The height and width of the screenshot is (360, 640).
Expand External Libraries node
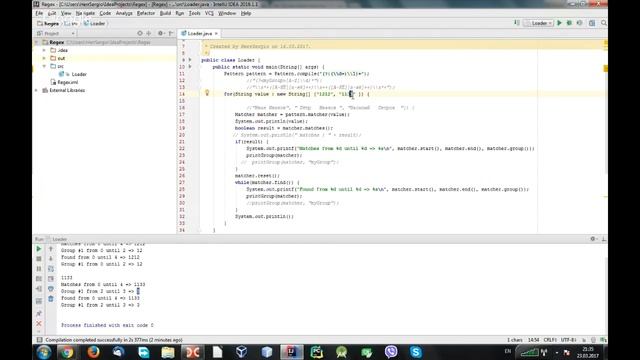click(36, 90)
